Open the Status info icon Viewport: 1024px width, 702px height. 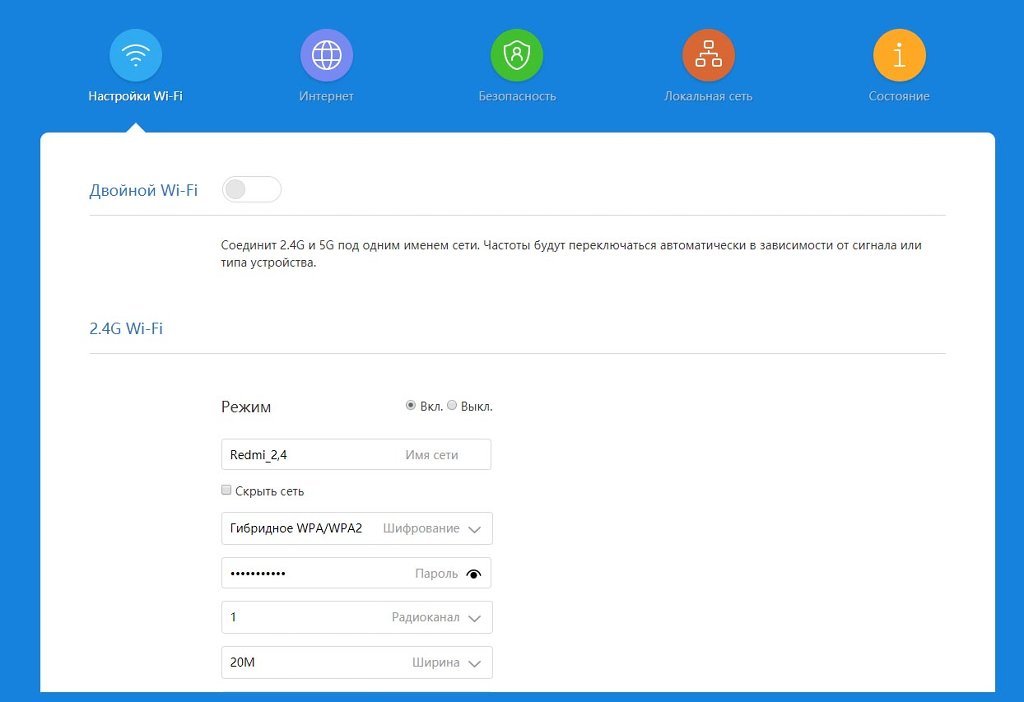899,55
